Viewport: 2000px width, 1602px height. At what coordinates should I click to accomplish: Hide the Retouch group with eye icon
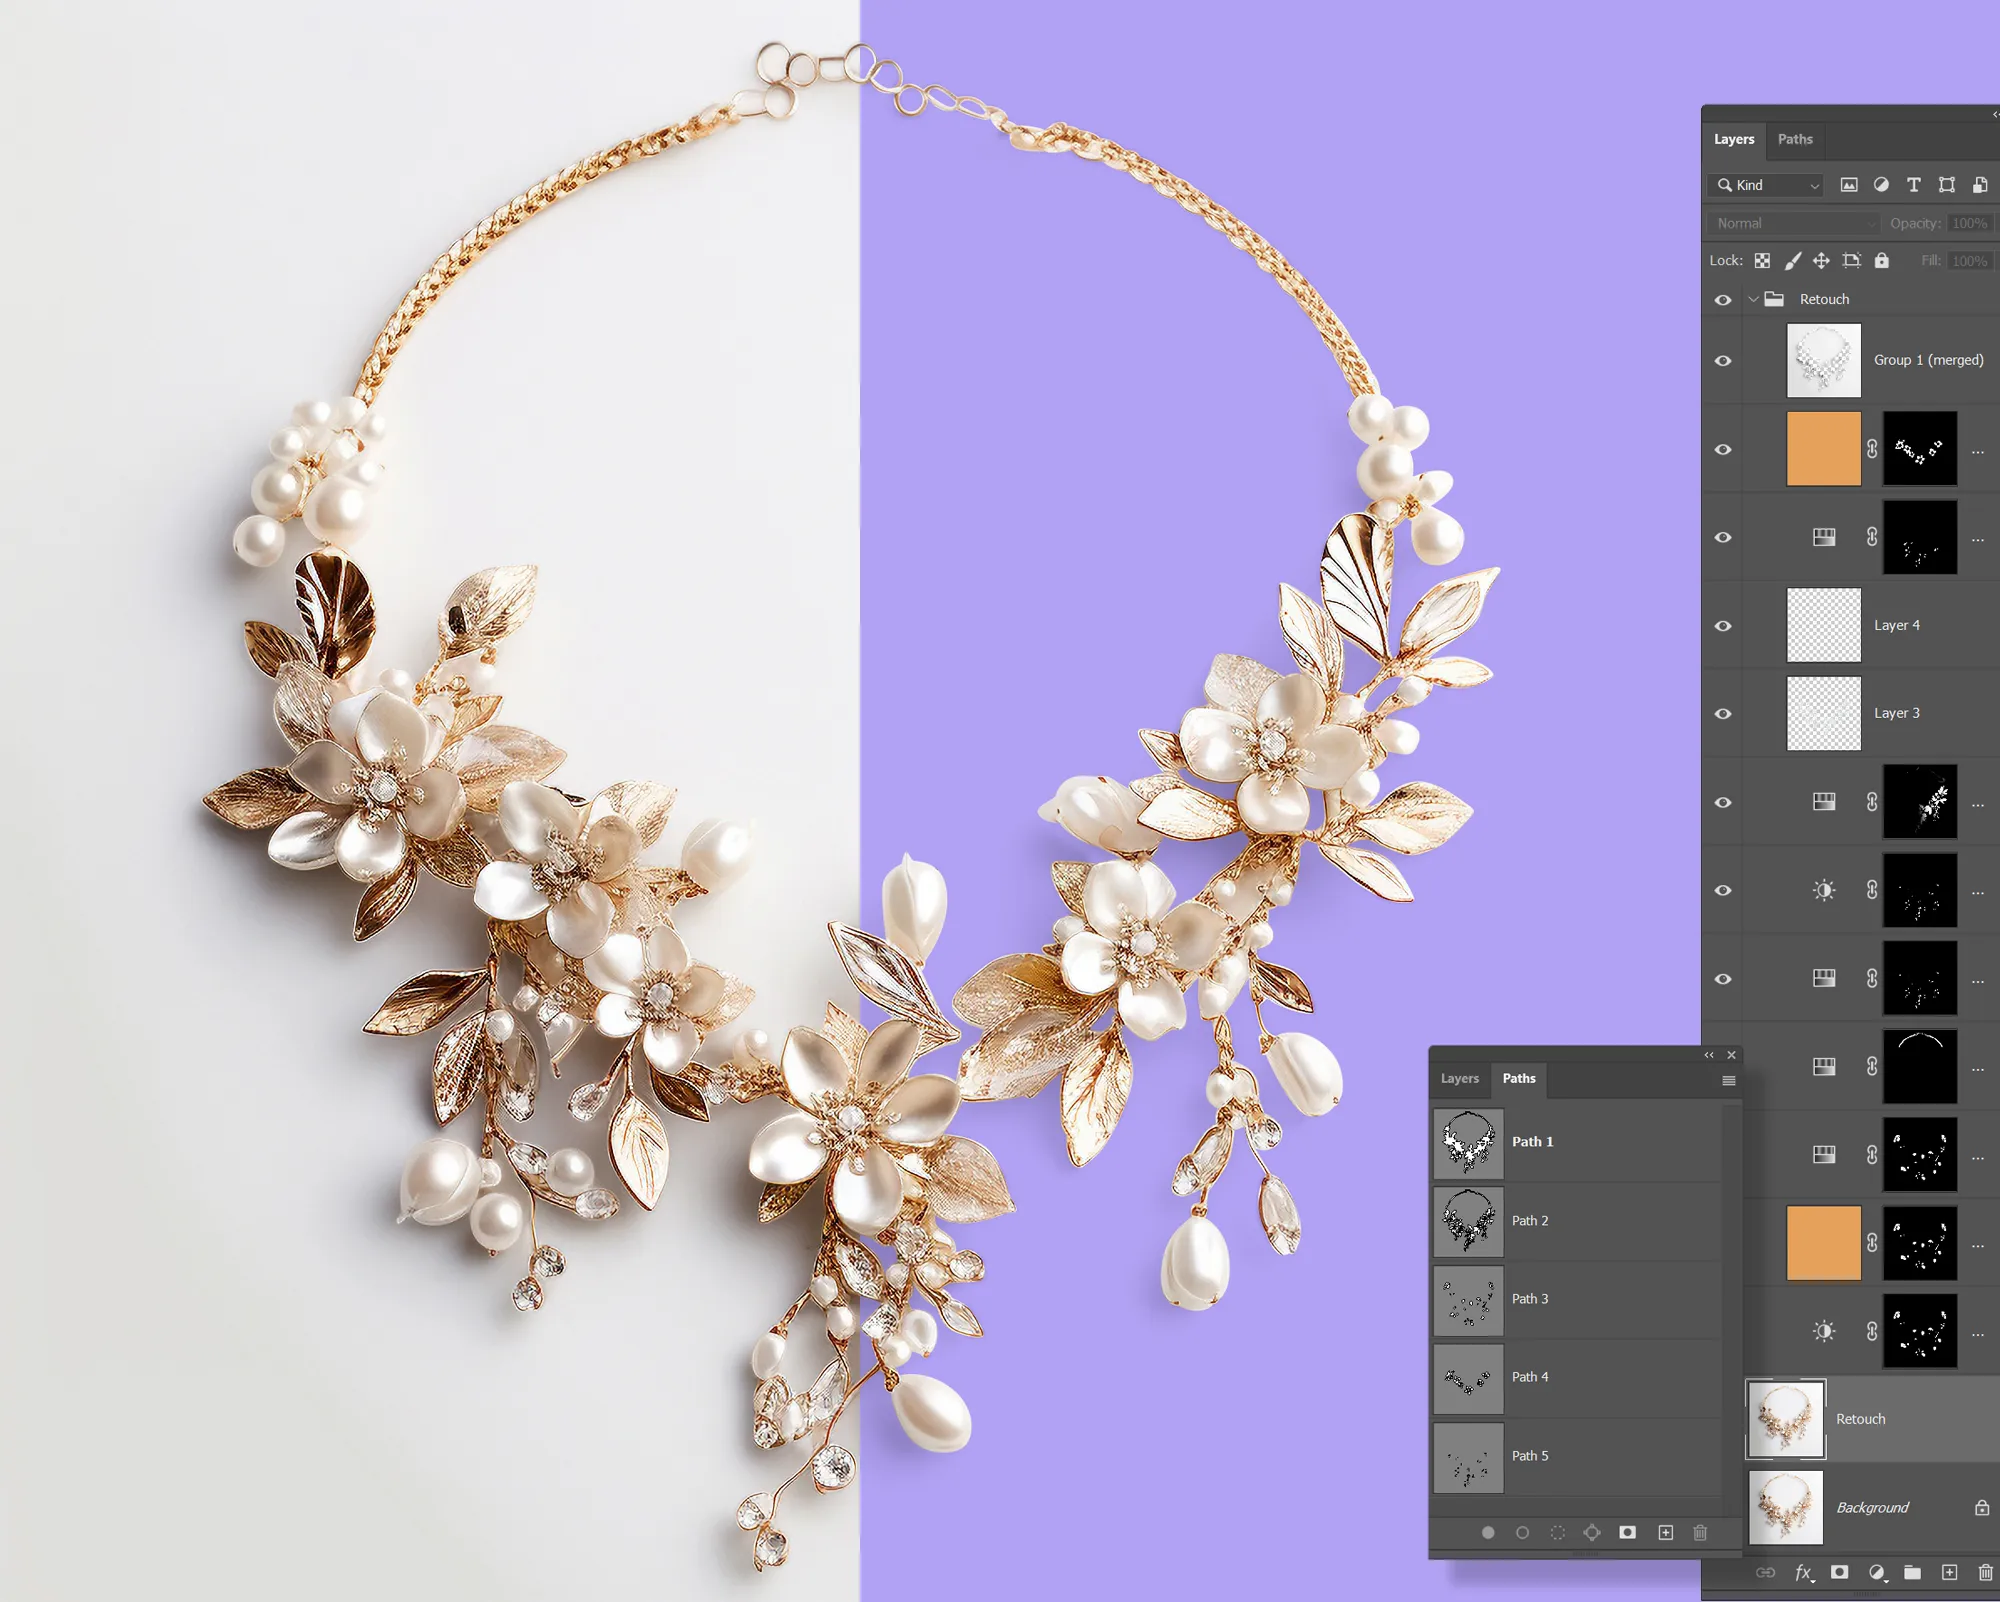(1723, 300)
